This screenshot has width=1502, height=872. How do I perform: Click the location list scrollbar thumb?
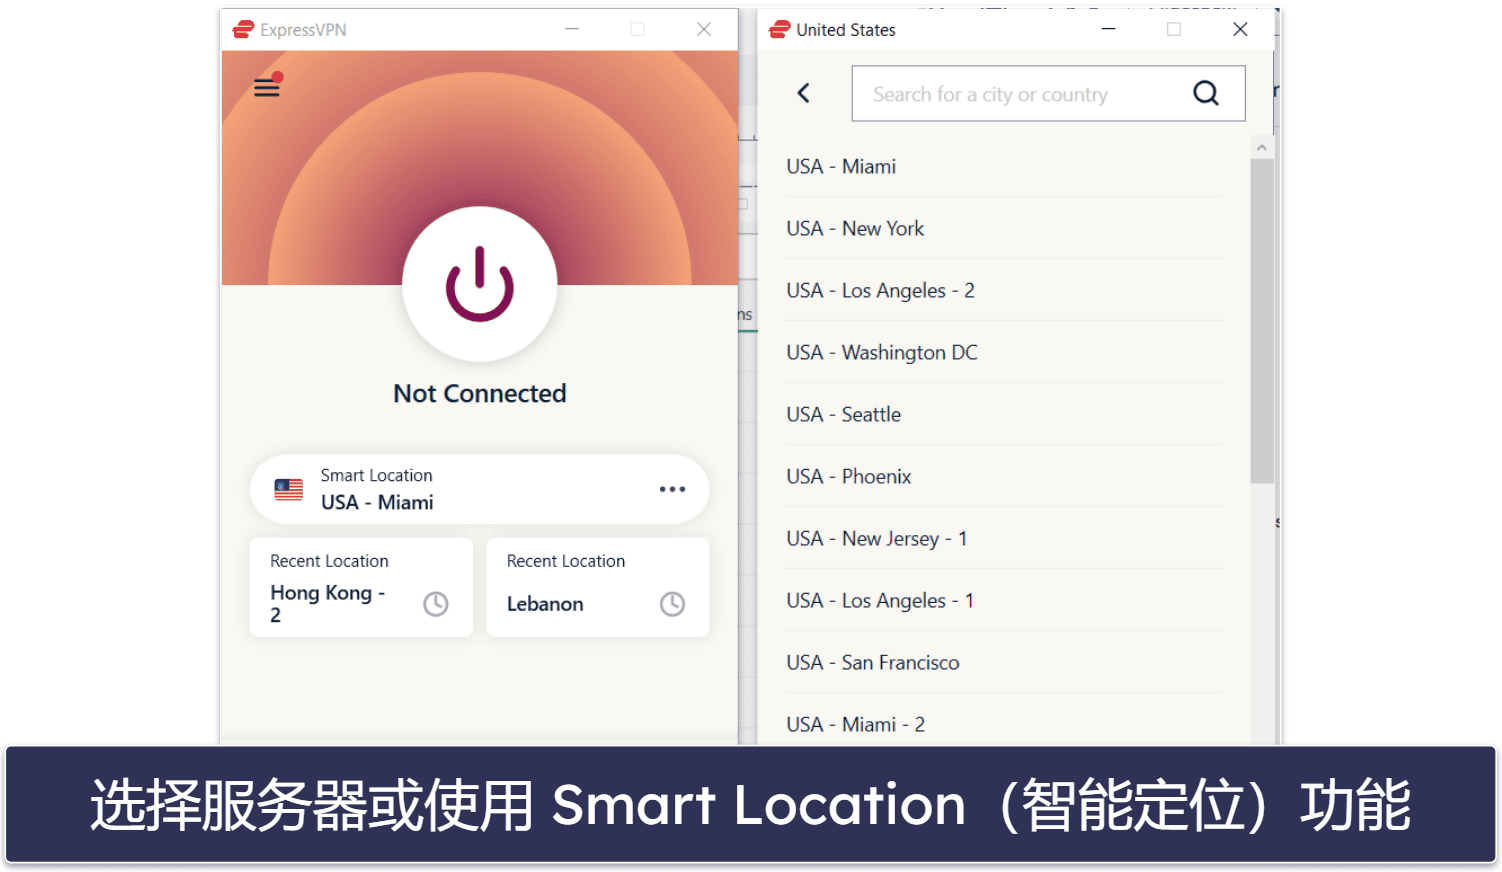[x=1262, y=321]
